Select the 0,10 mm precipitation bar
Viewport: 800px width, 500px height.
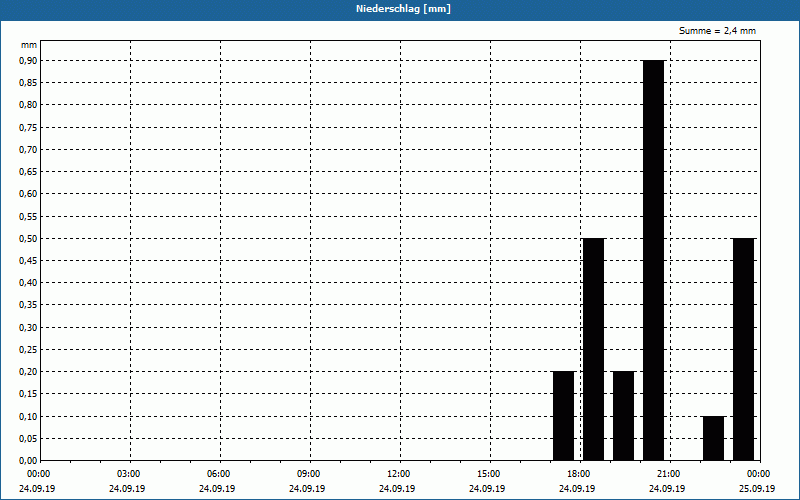point(713,438)
